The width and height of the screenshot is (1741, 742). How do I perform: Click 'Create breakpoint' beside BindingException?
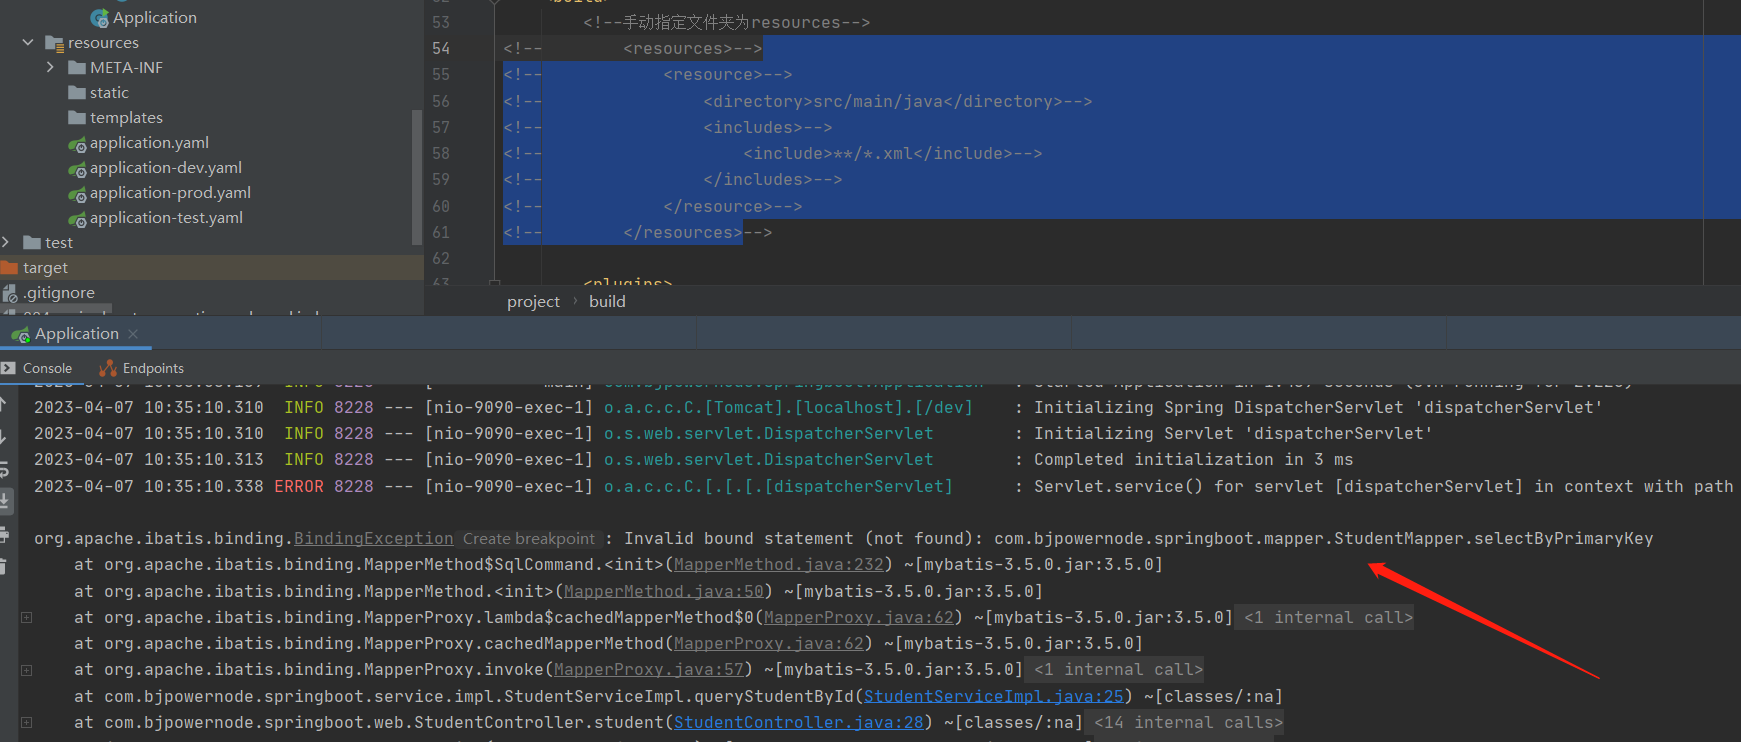click(529, 539)
